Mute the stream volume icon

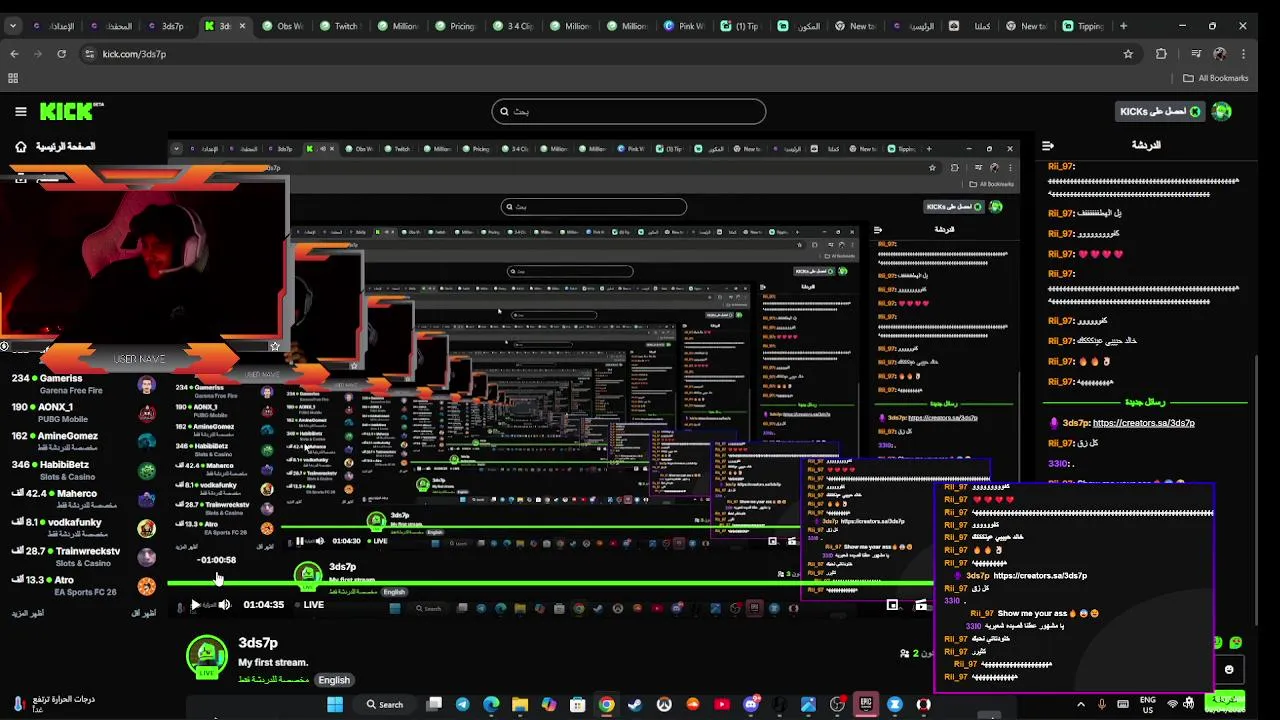[x=225, y=605]
